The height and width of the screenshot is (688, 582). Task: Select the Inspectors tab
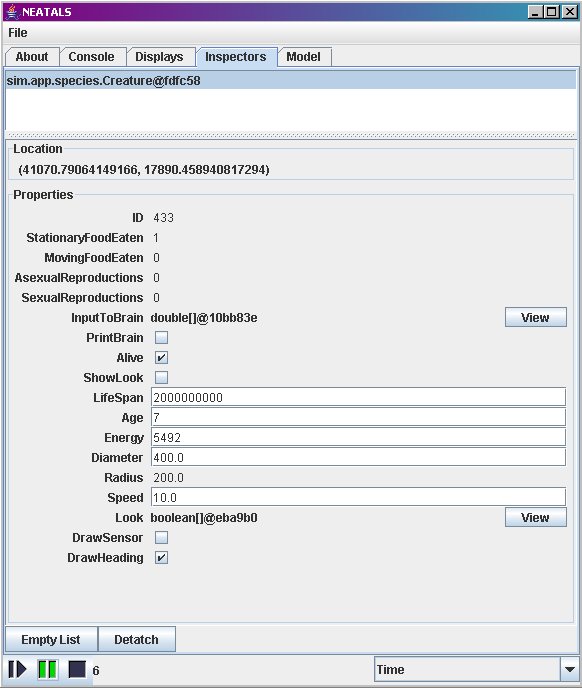point(236,57)
